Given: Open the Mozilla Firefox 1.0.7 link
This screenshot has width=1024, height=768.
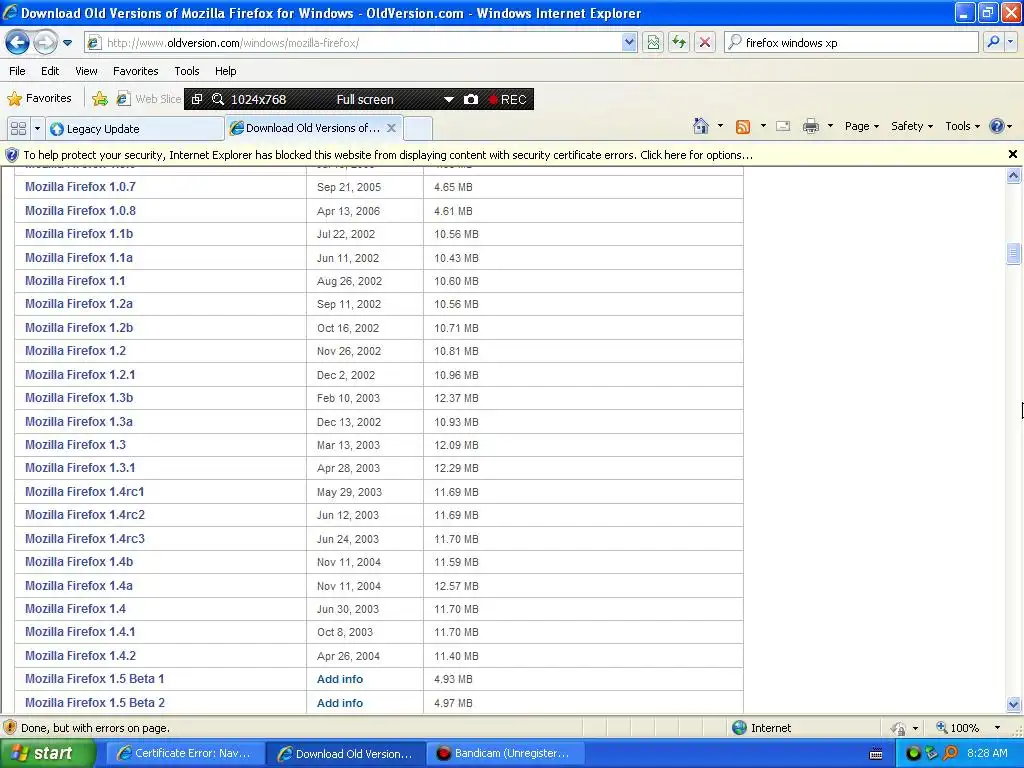Looking at the screenshot, I should 80,187.
